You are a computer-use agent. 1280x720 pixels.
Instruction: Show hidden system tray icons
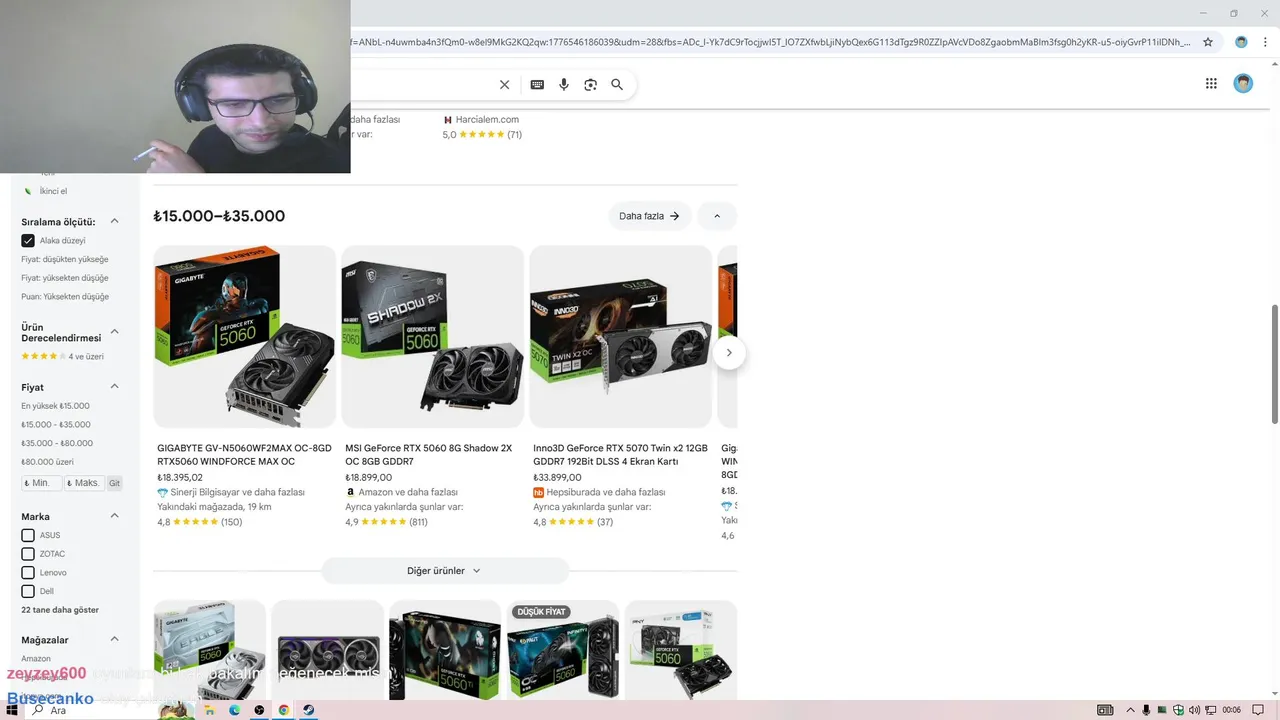(x=1130, y=710)
